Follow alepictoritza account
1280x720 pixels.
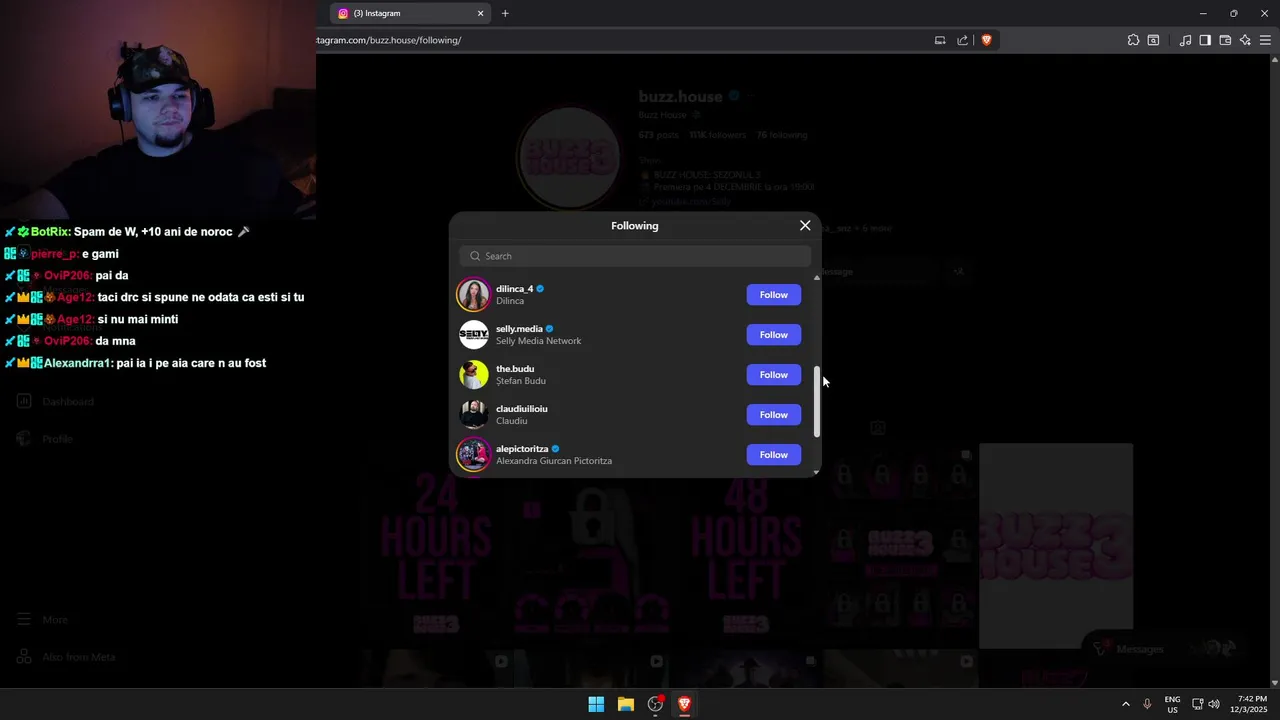(773, 455)
